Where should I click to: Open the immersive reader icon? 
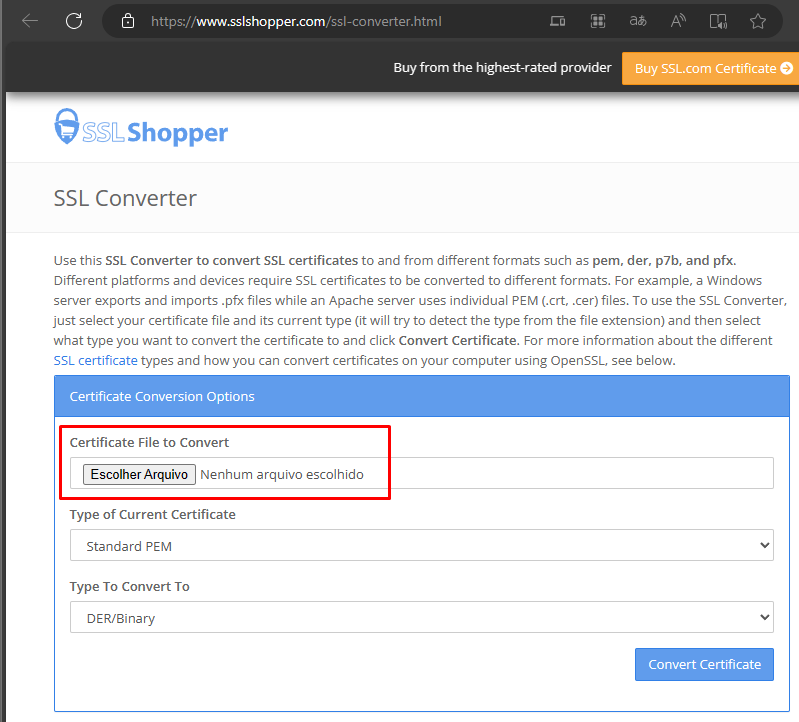718,21
